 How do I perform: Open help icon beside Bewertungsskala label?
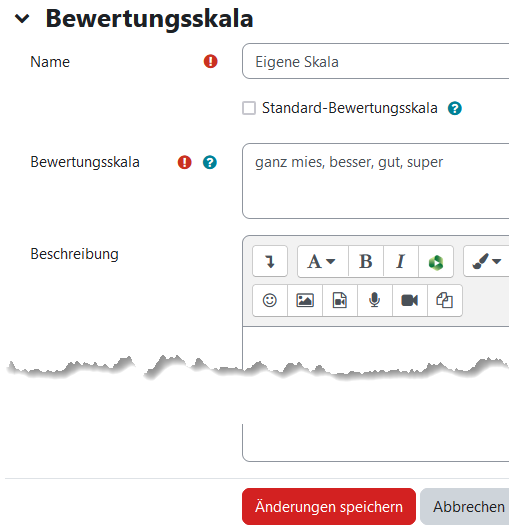pos(210,162)
